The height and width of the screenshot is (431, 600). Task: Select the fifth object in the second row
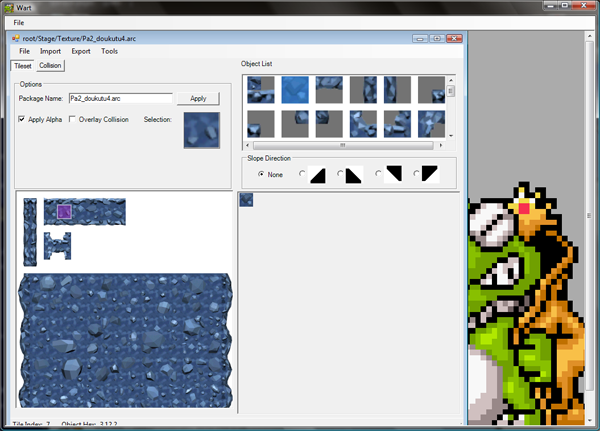pyautogui.click(x=397, y=124)
